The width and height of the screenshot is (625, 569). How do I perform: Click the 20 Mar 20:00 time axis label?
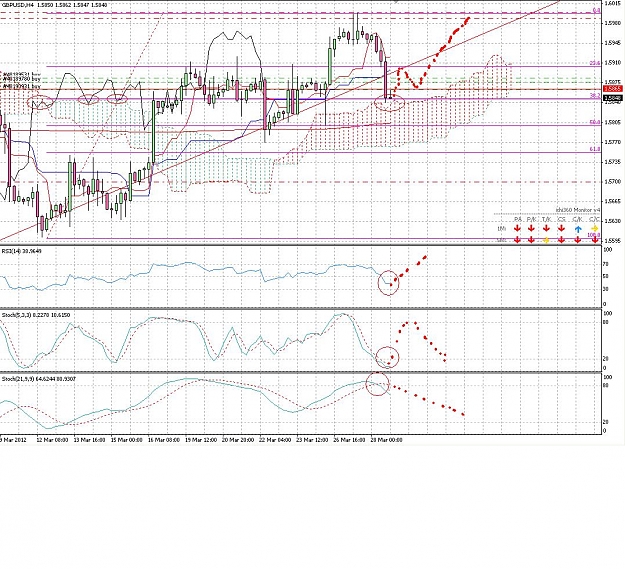pyautogui.click(x=238, y=440)
